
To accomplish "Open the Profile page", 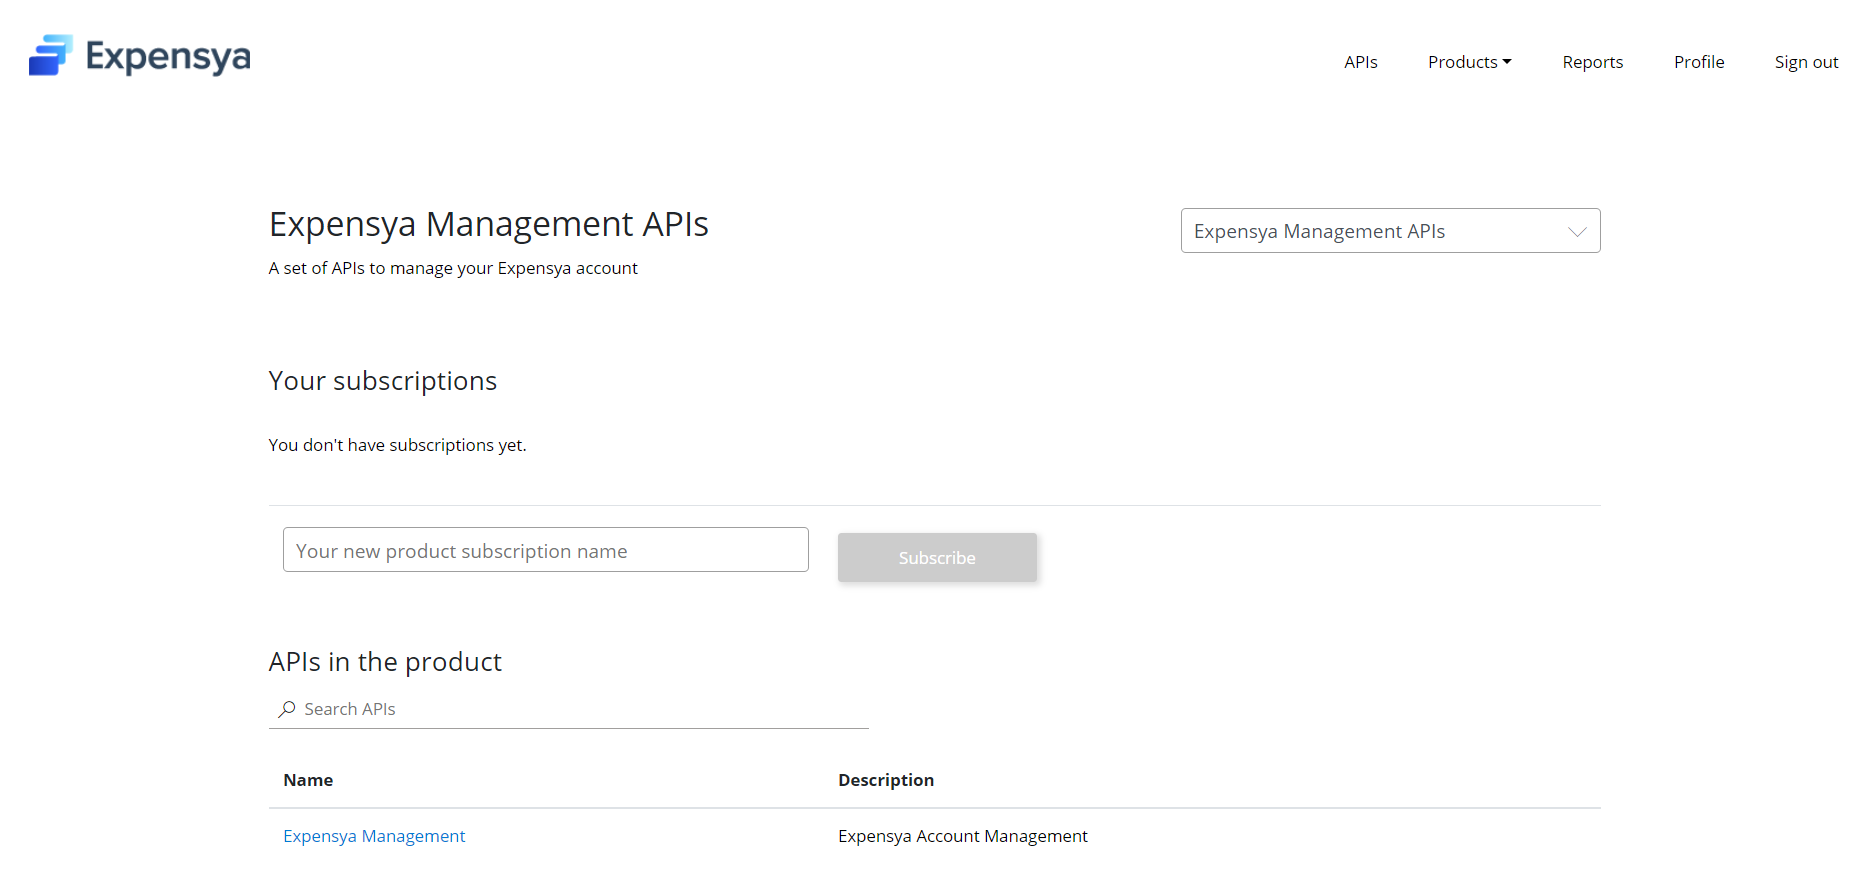I will (1699, 62).
